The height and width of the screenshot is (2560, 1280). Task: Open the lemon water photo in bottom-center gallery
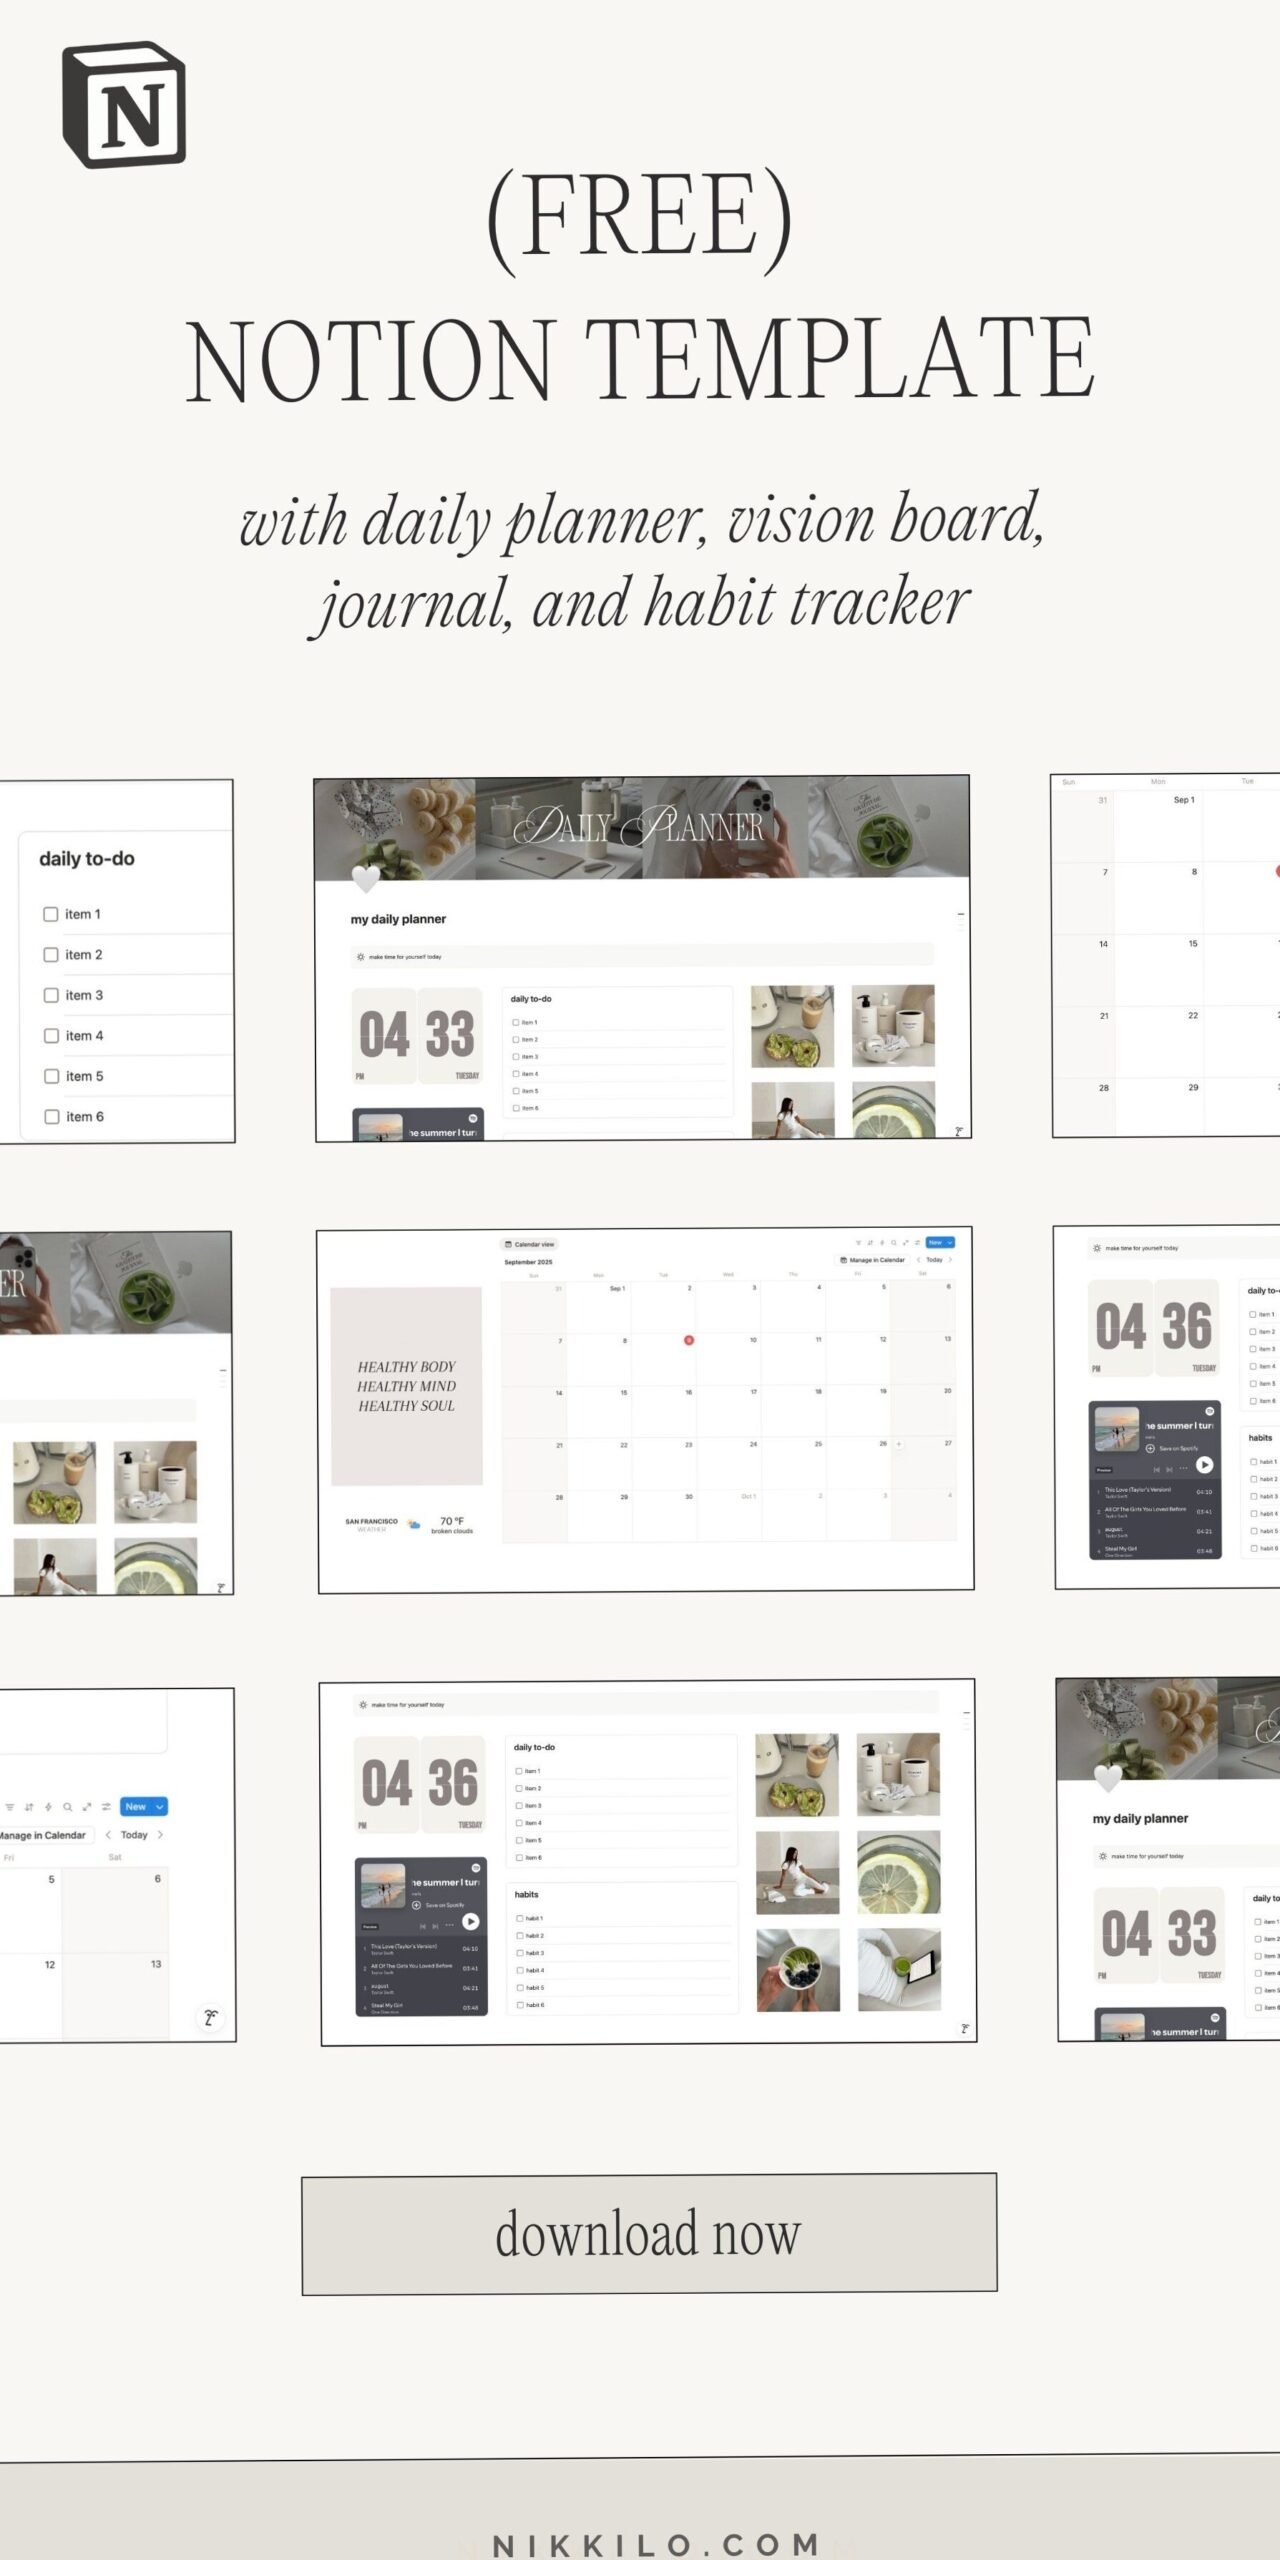point(898,1873)
